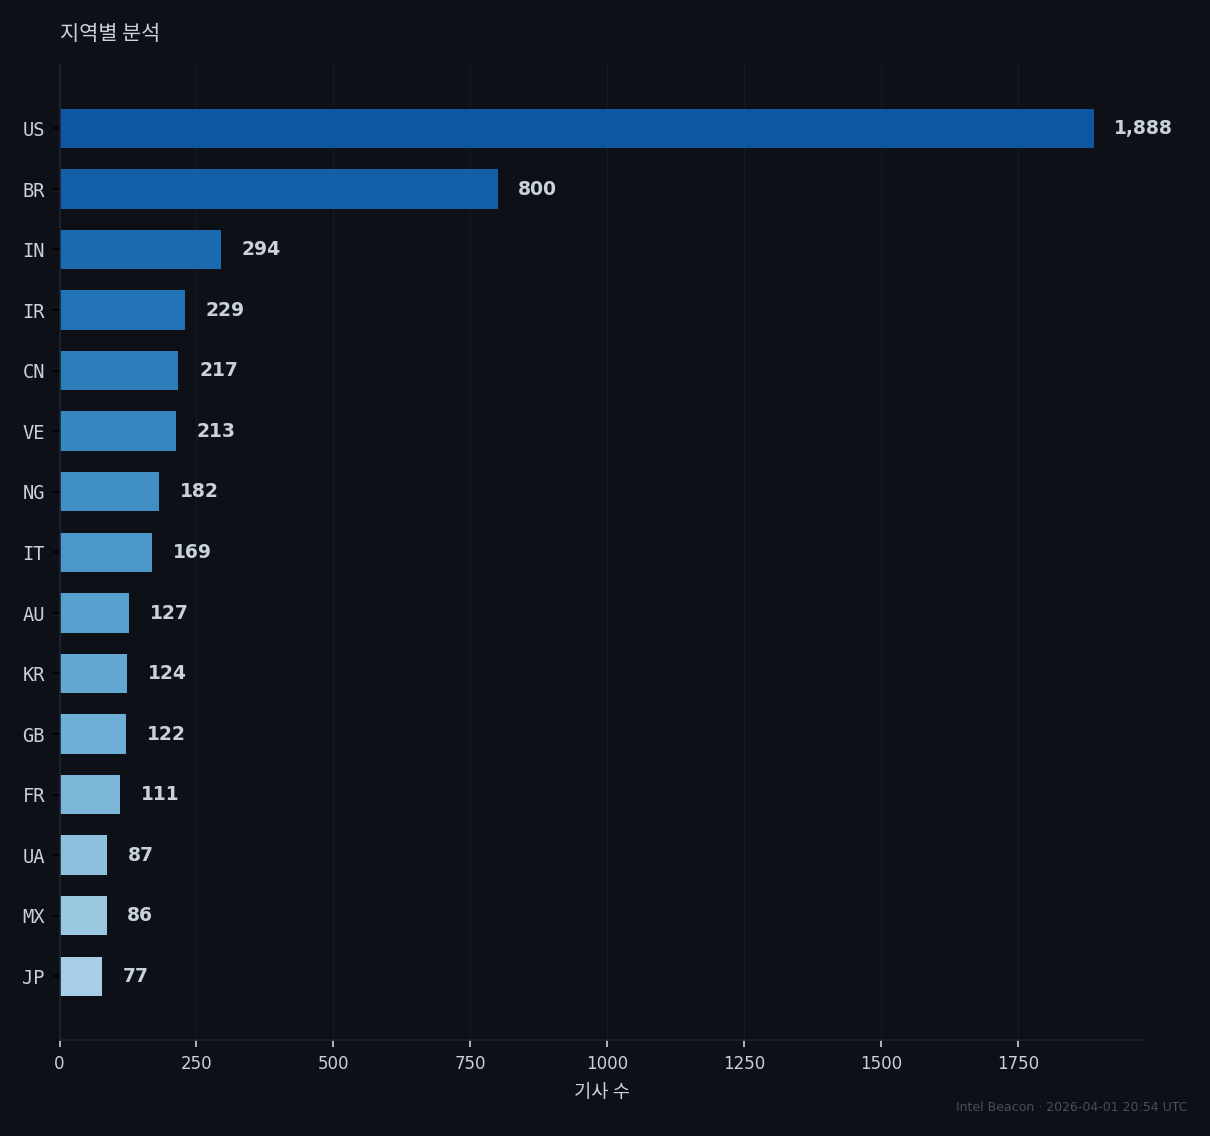Click the 1000 tick on x-axis
The image size is (1210, 1136).
[x=607, y=1063]
